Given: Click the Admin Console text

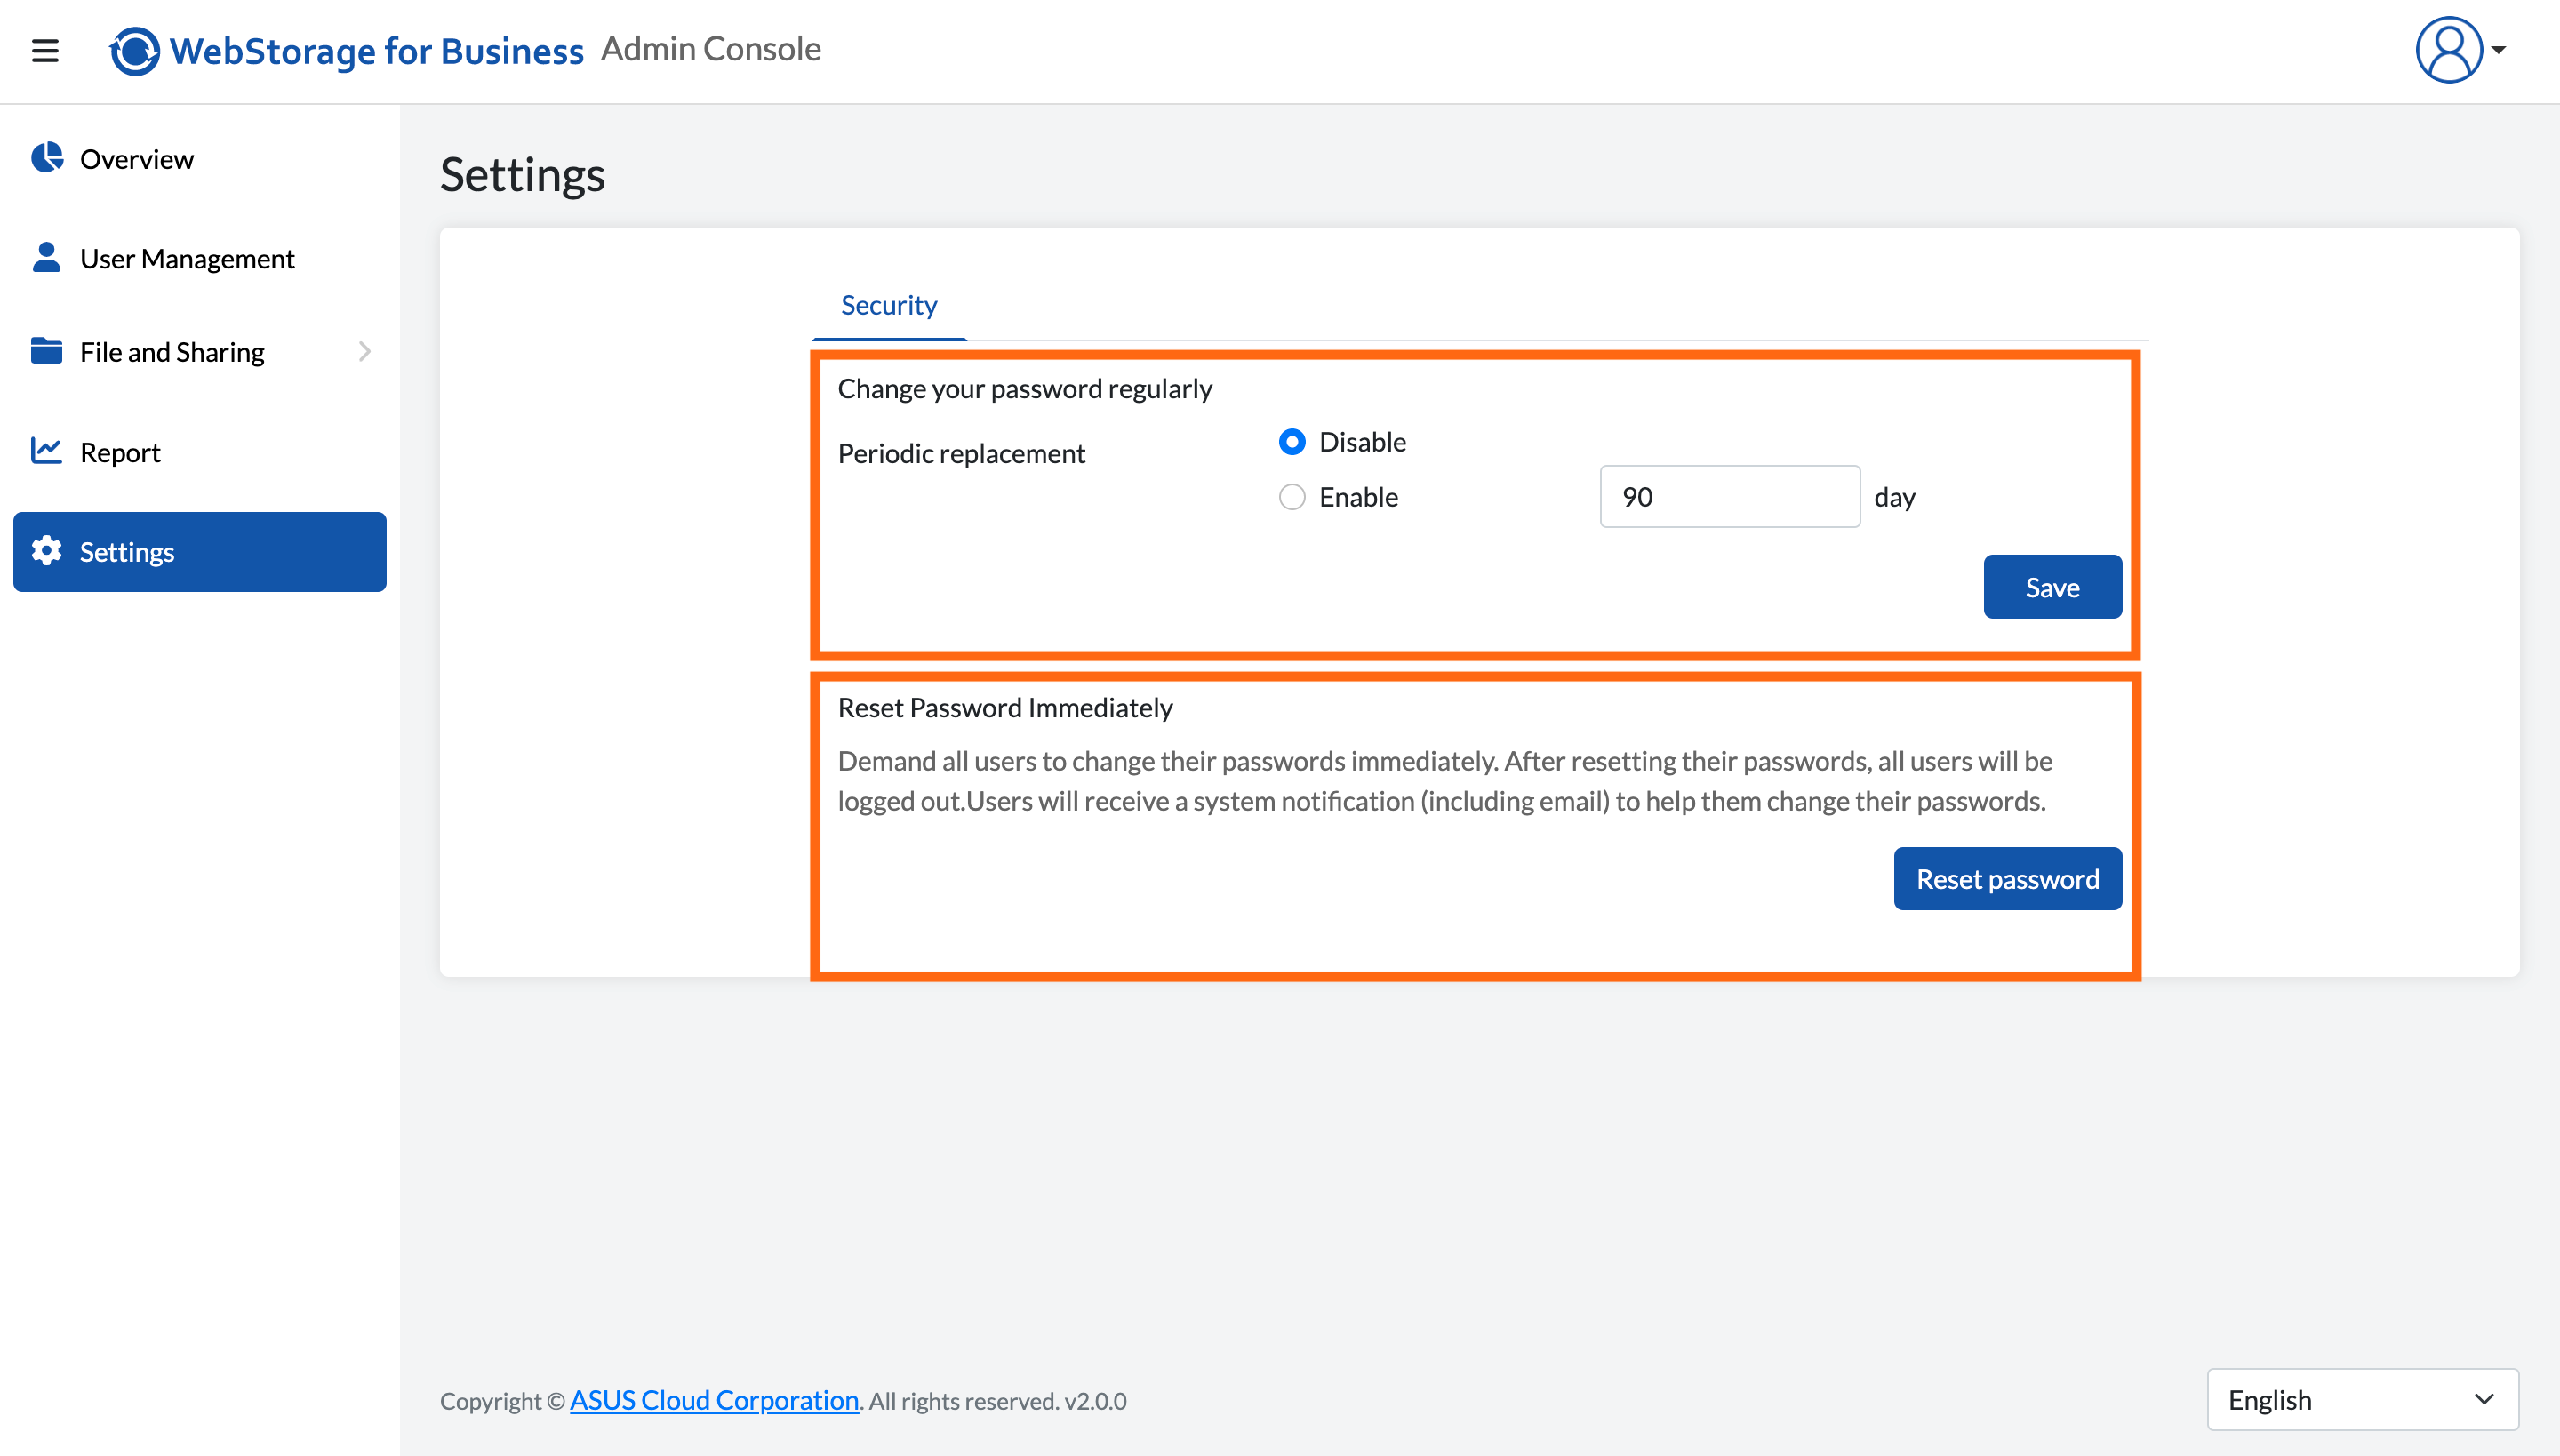Looking at the screenshot, I should pyautogui.click(x=710, y=49).
